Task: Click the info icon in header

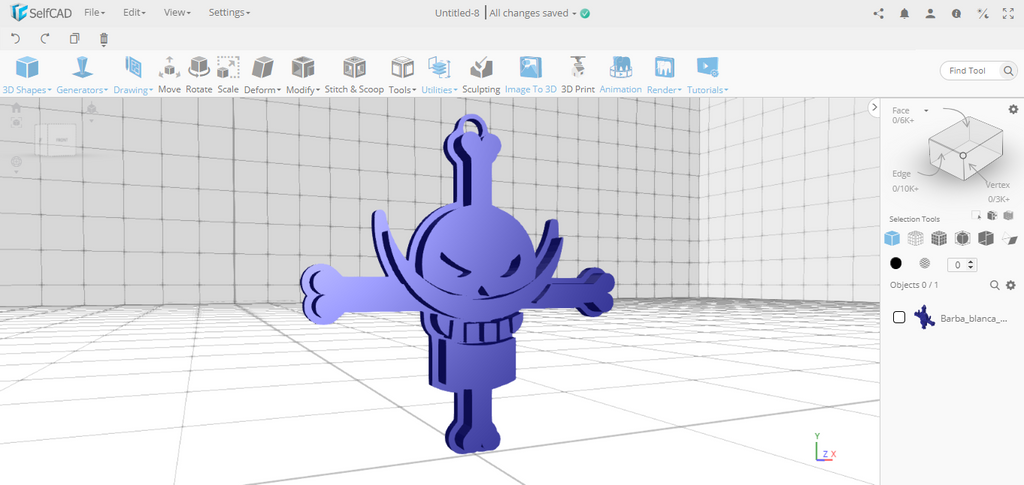Action: click(x=957, y=13)
